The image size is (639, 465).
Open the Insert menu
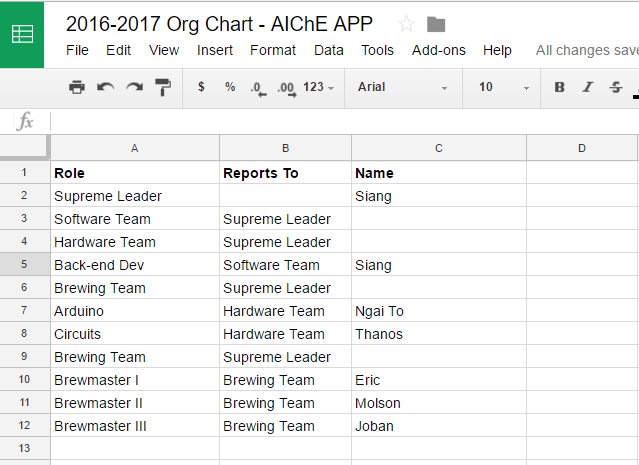coord(215,50)
